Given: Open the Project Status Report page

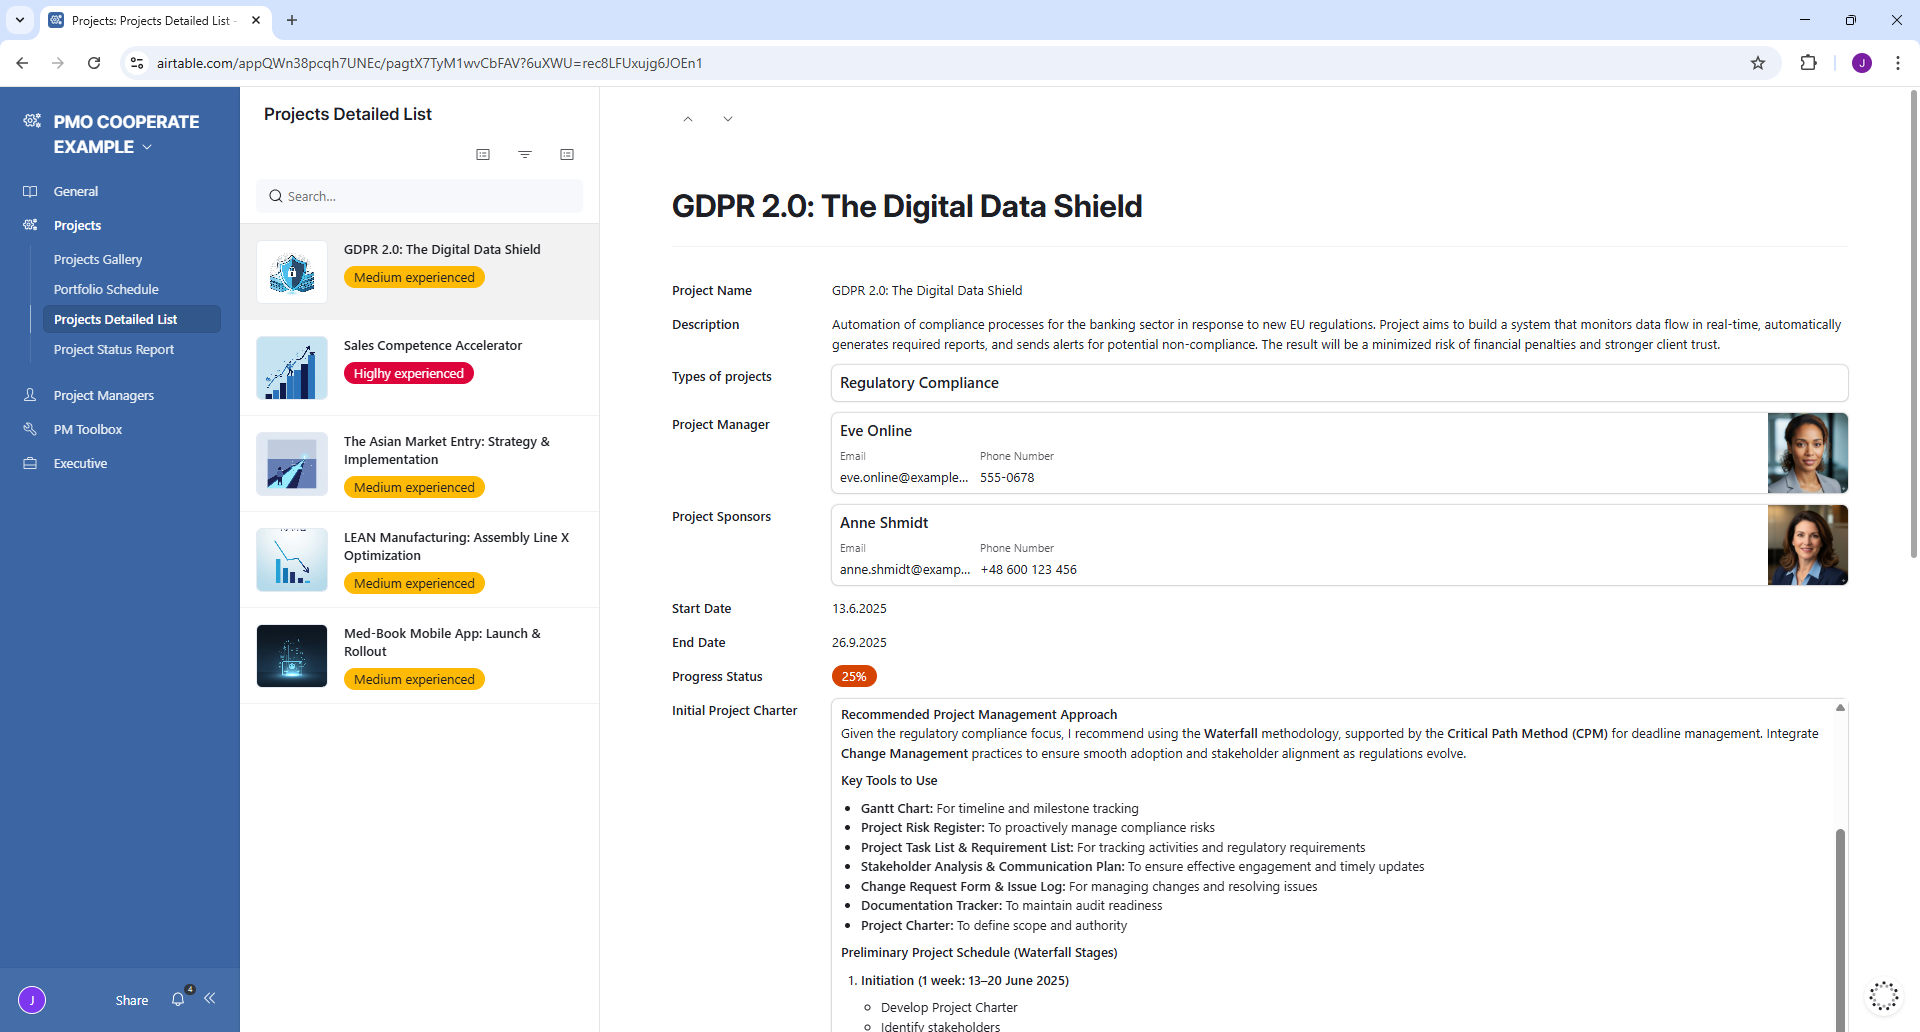Looking at the screenshot, I should 114,349.
